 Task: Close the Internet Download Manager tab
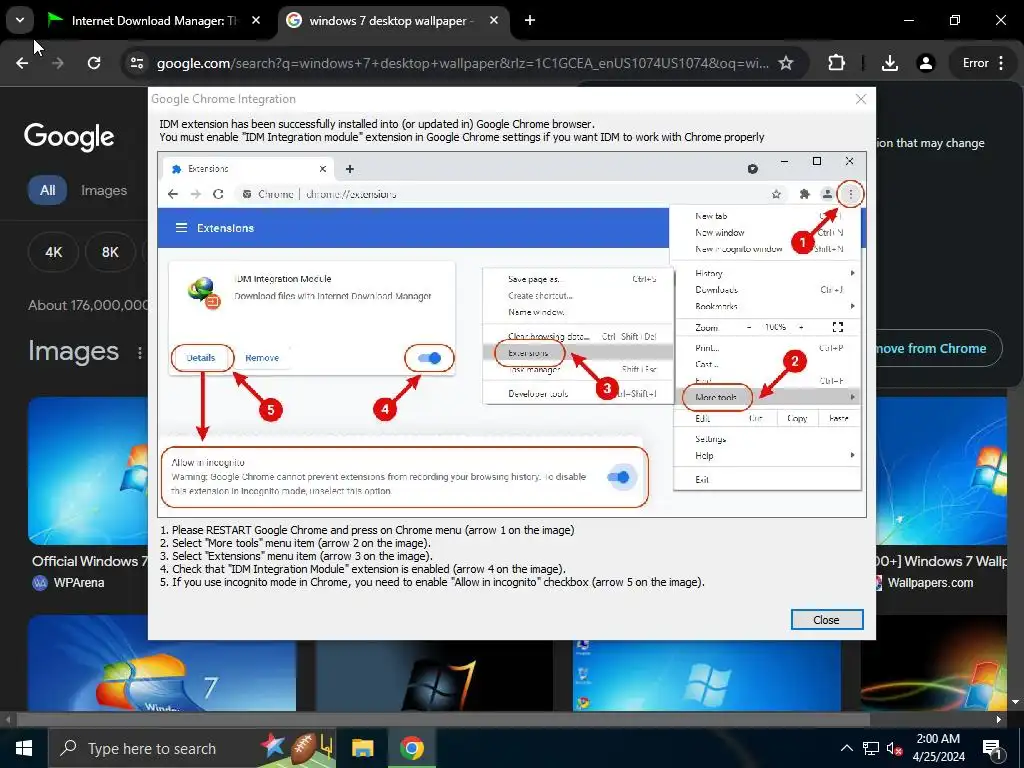coord(256,21)
